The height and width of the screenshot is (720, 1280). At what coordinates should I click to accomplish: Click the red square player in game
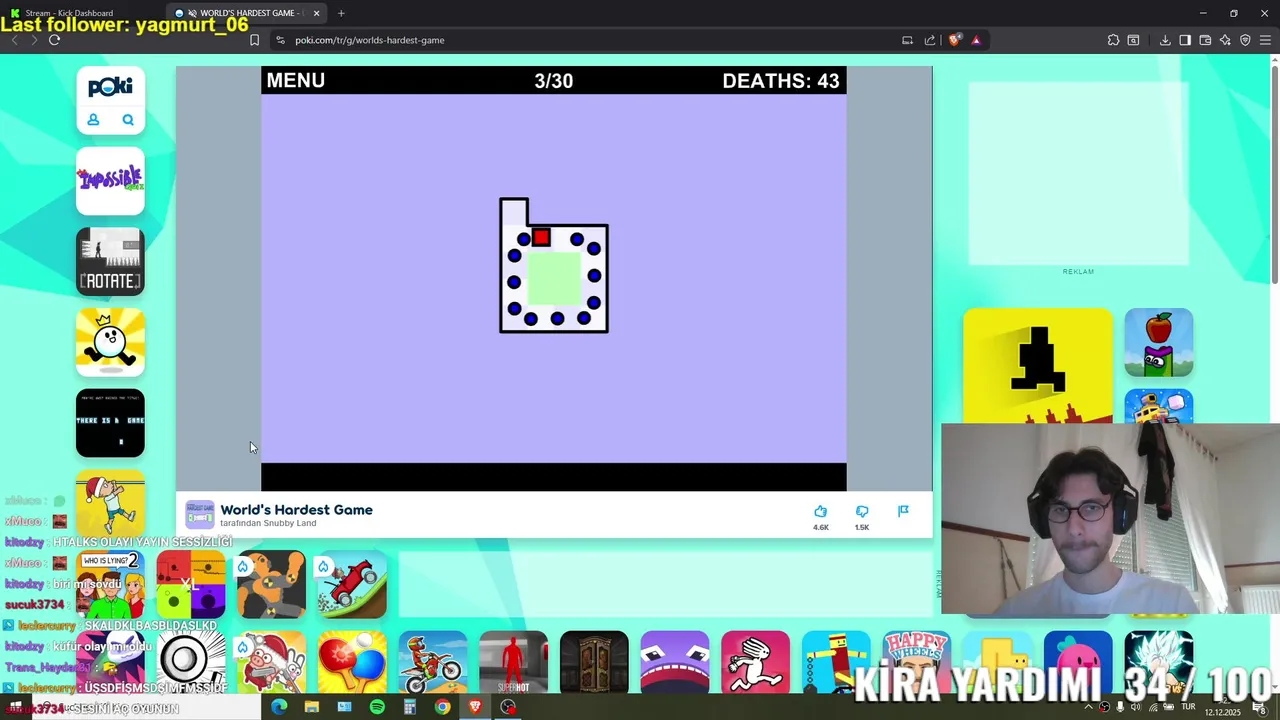541,237
